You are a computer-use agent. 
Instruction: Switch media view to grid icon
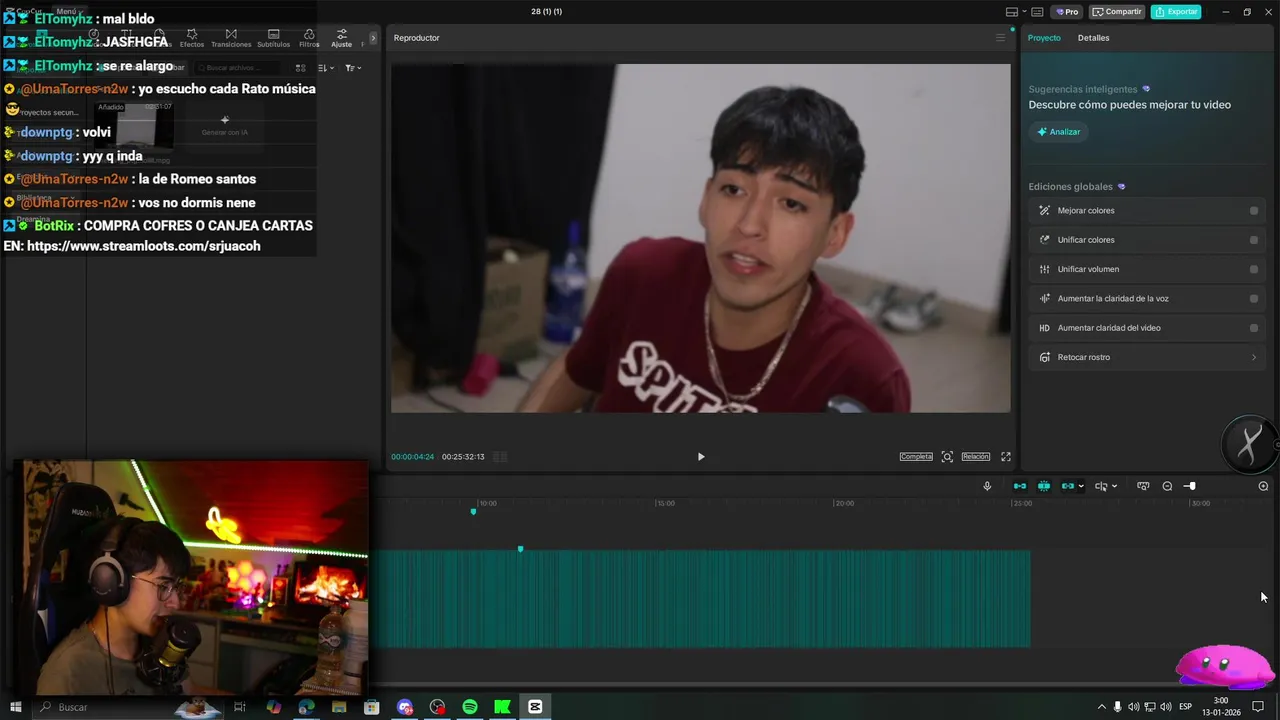300,68
